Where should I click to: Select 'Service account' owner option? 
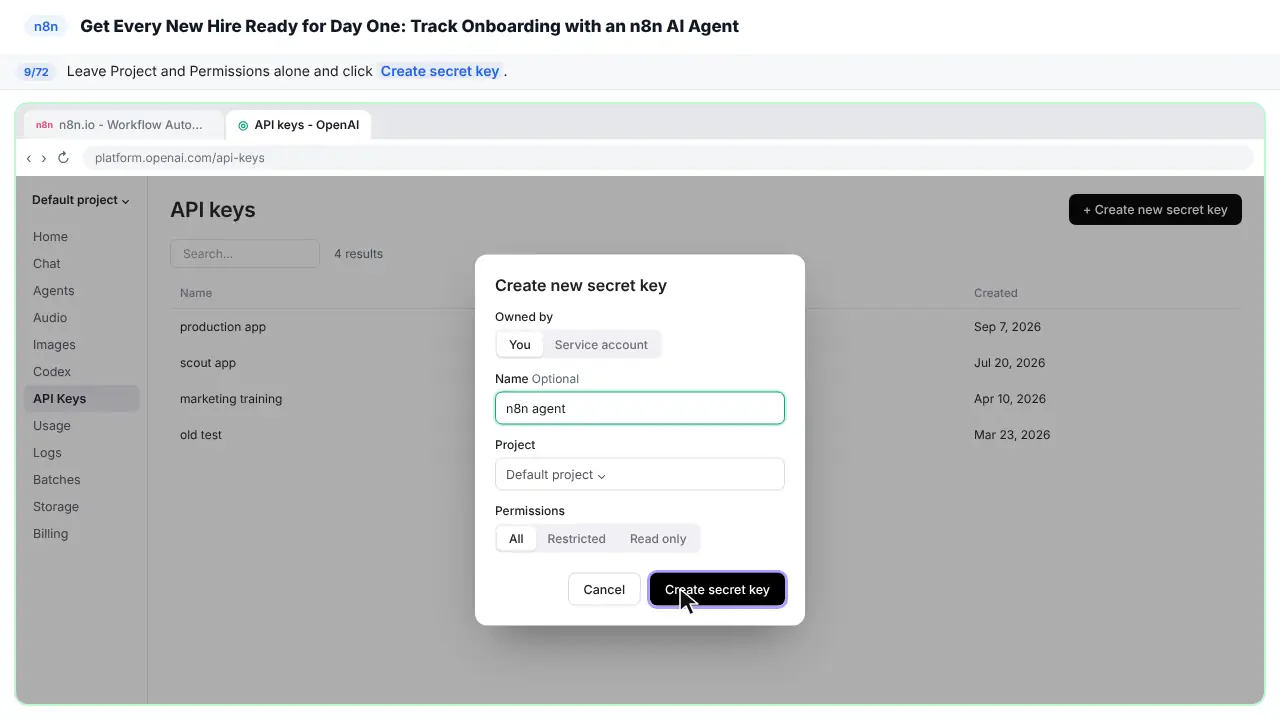point(601,344)
